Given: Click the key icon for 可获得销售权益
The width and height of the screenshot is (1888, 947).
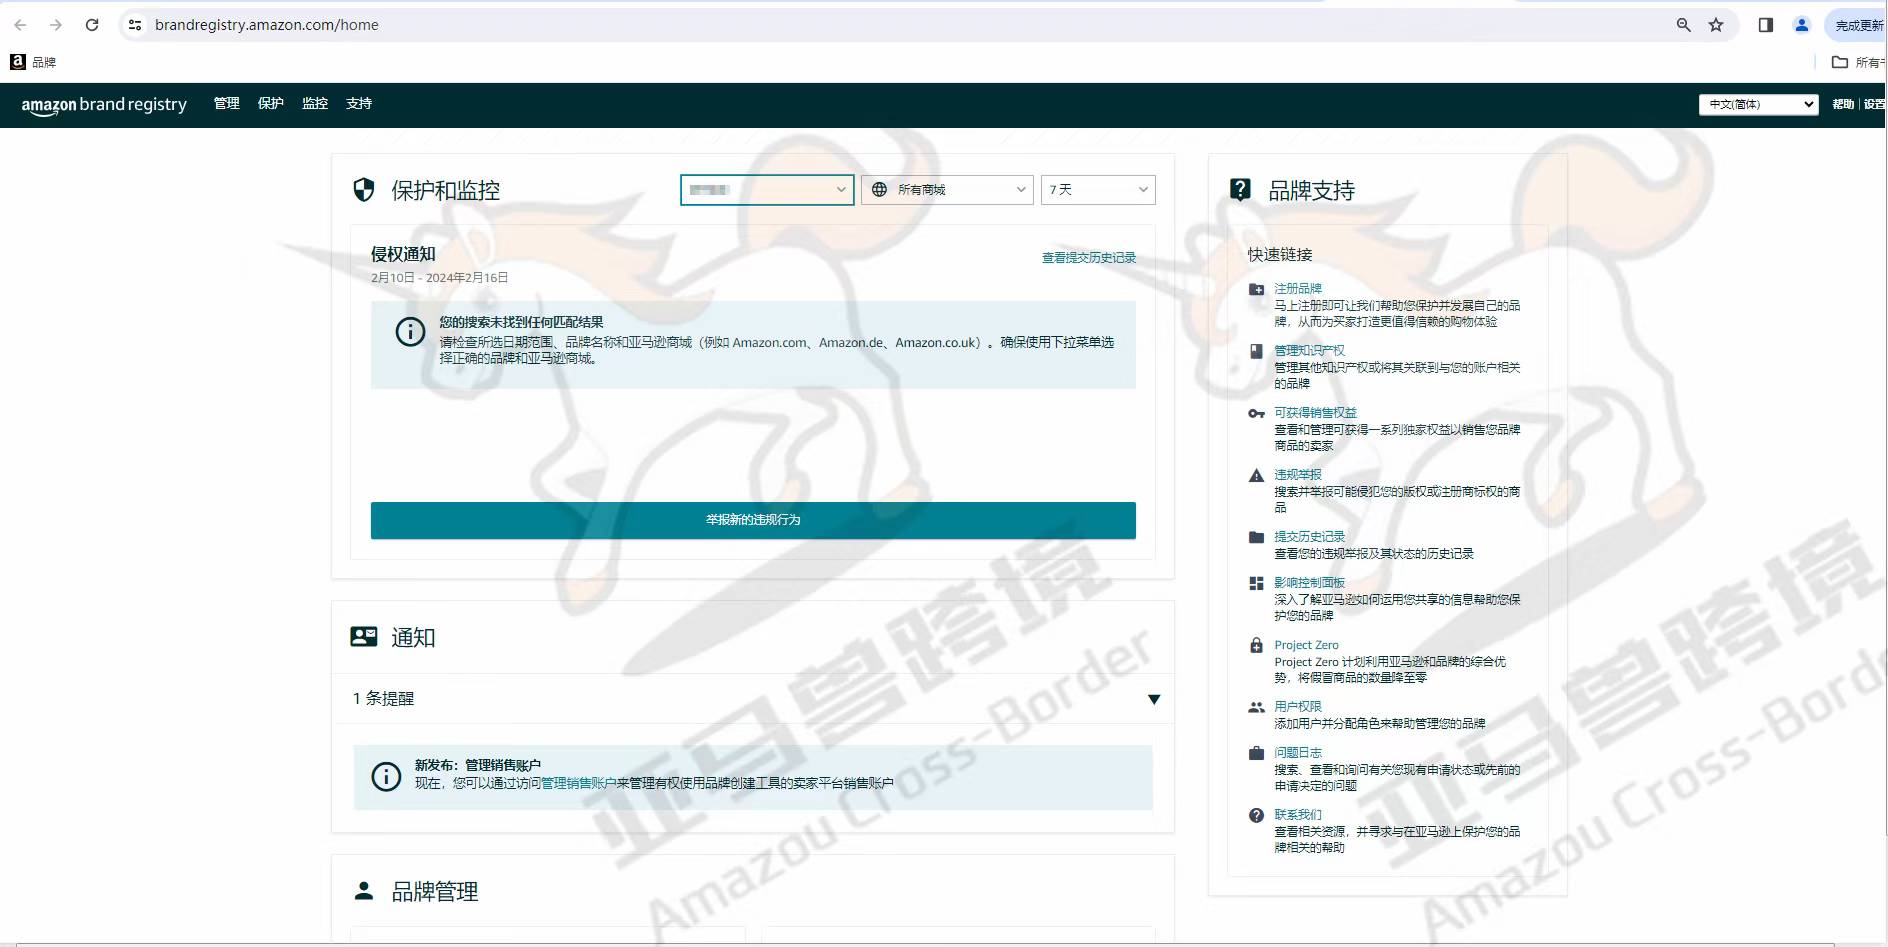Looking at the screenshot, I should click(x=1257, y=414).
